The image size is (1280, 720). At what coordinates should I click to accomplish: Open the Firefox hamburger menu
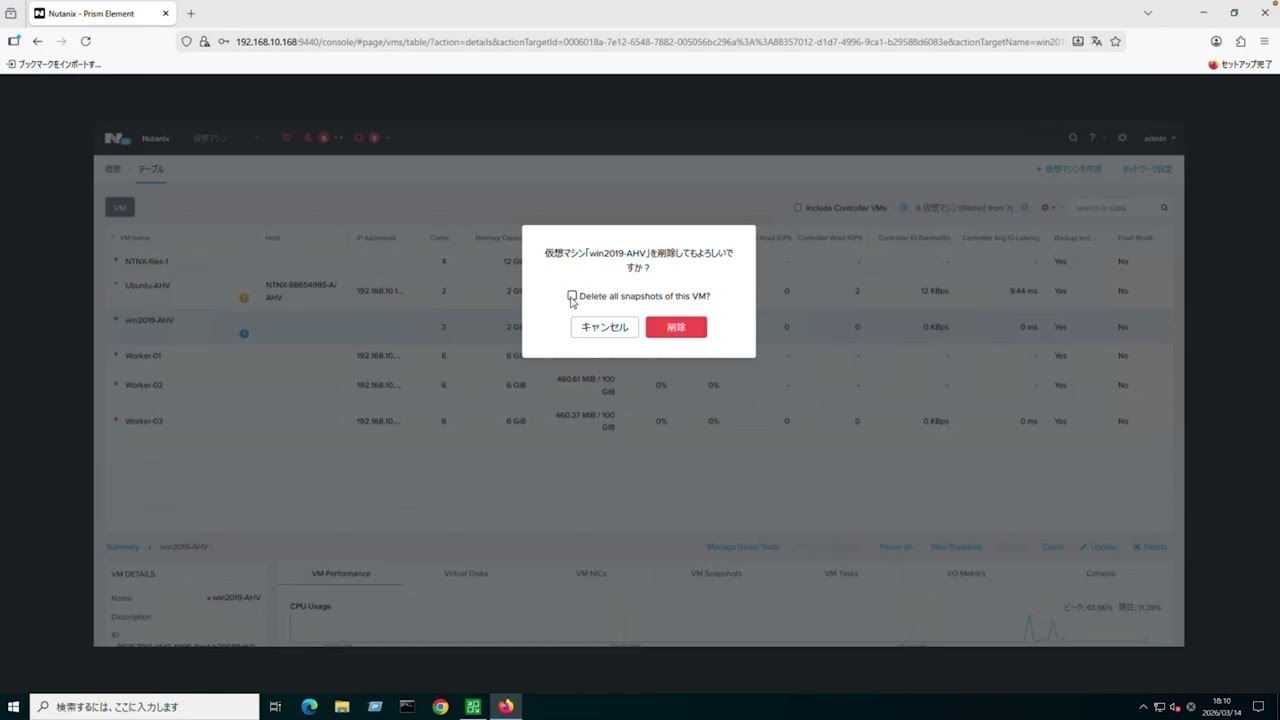coord(1265,41)
